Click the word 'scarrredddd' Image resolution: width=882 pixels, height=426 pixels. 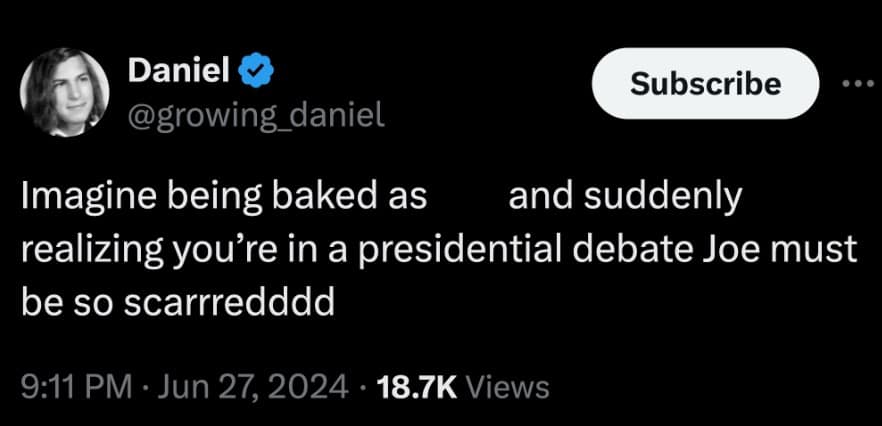click(x=227, y=299)
